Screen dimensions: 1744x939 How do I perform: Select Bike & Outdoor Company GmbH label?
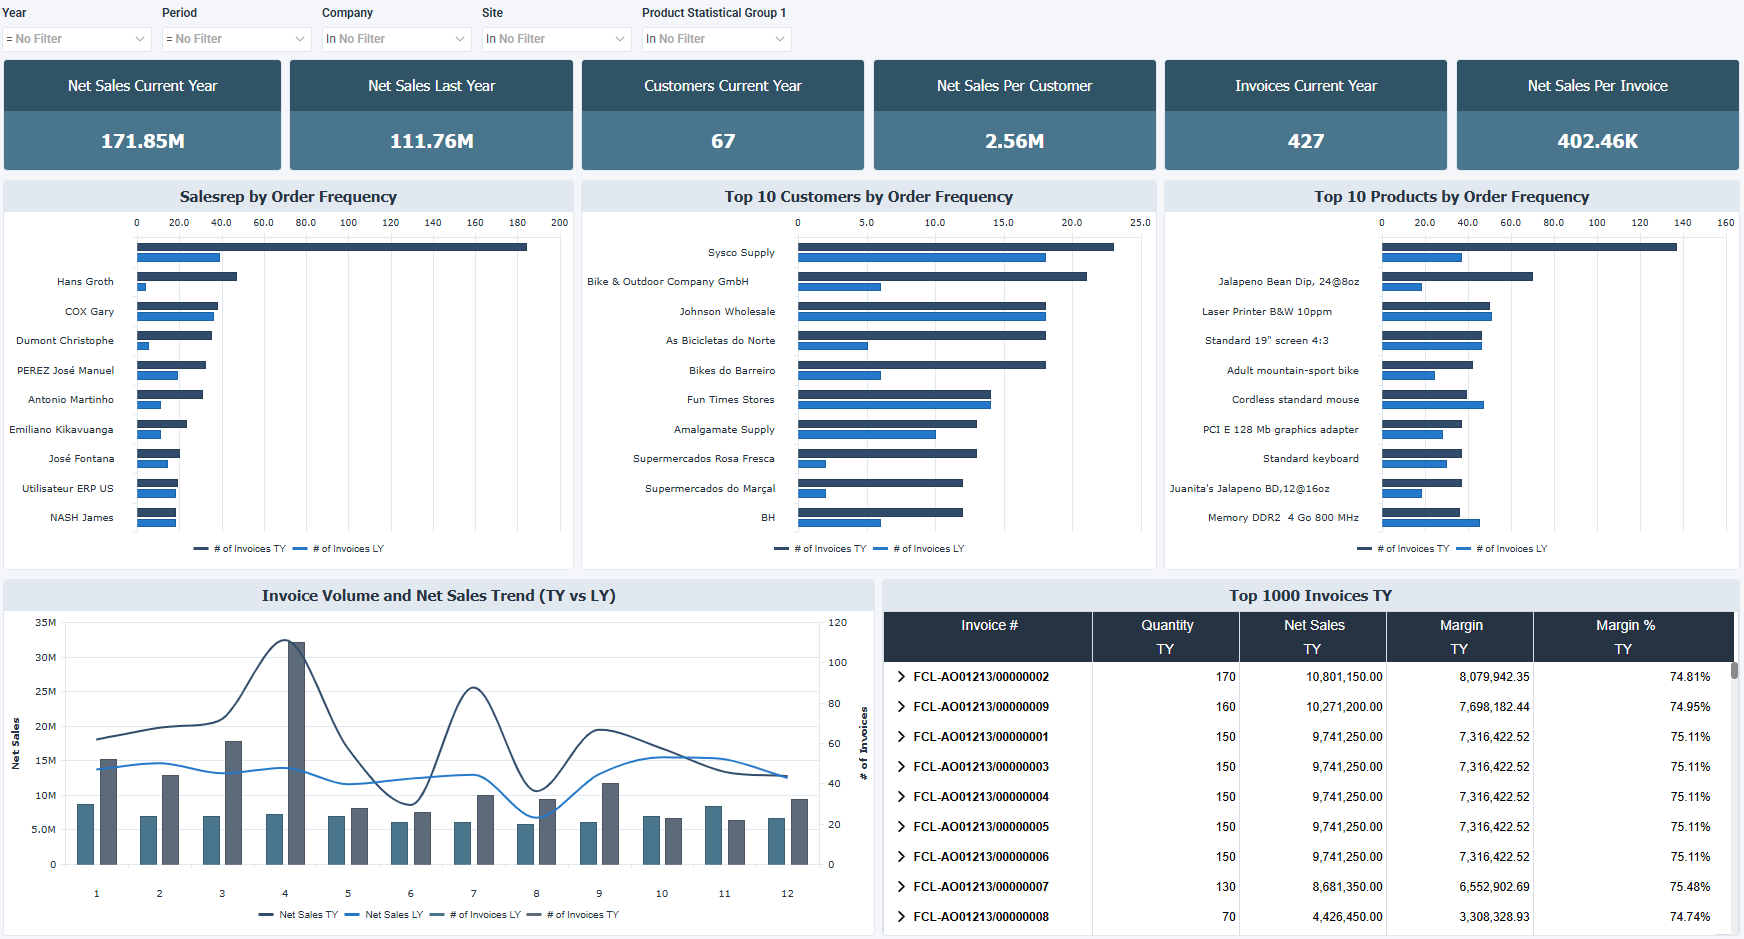(668, 282)
